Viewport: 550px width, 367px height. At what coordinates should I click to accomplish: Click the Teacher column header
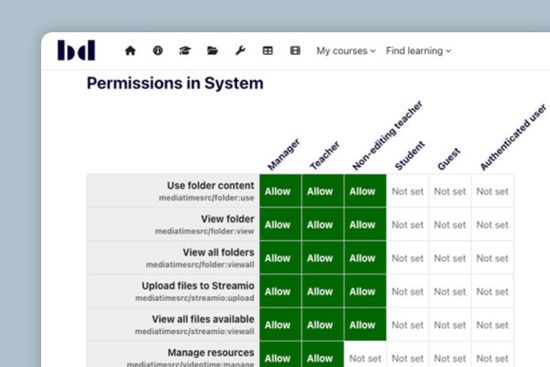pos(325,155)
